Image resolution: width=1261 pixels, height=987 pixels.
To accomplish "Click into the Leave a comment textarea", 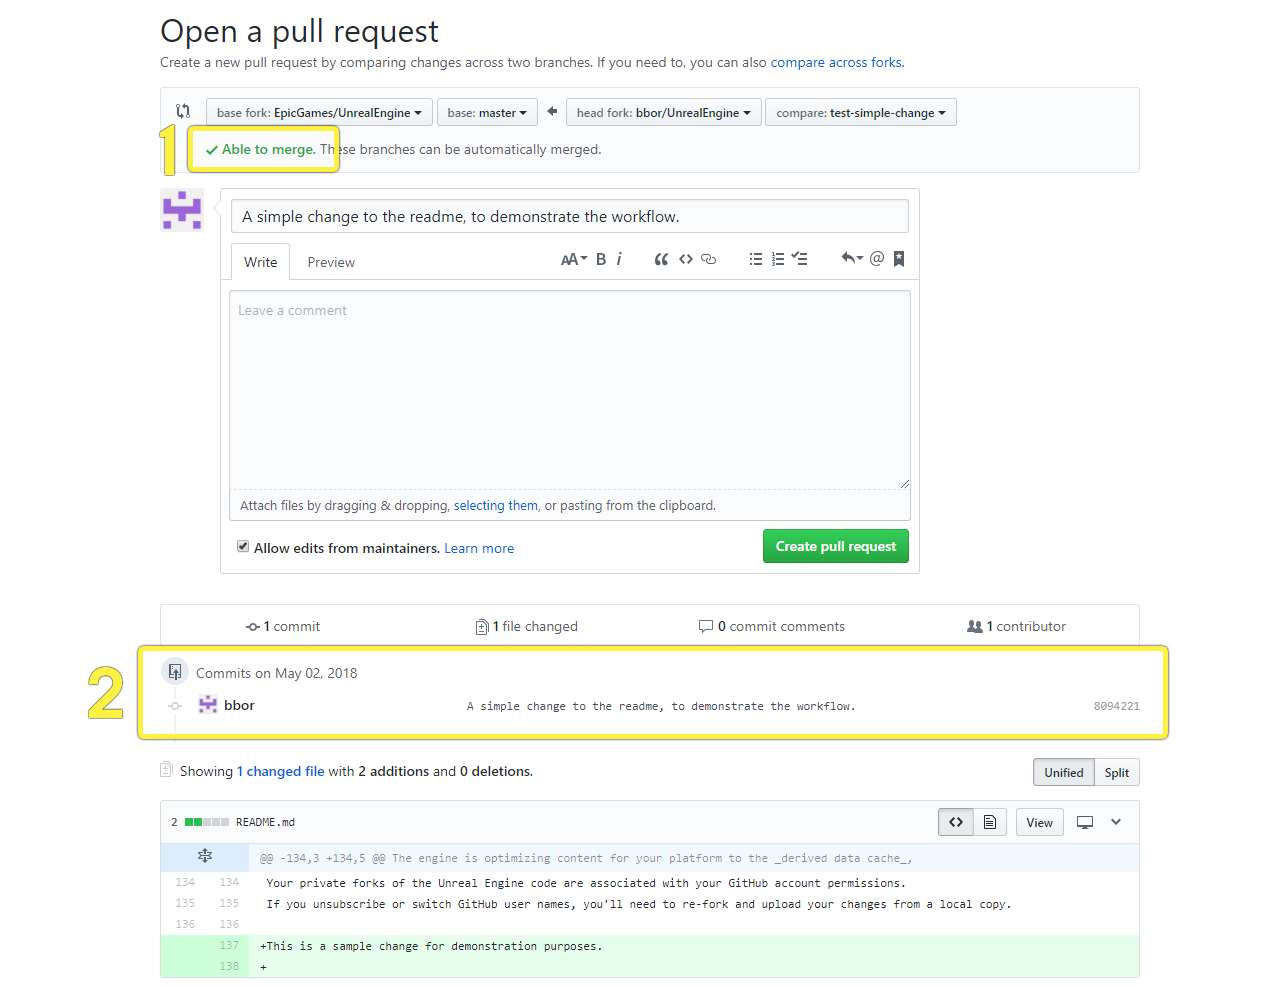I will (570, 389).
